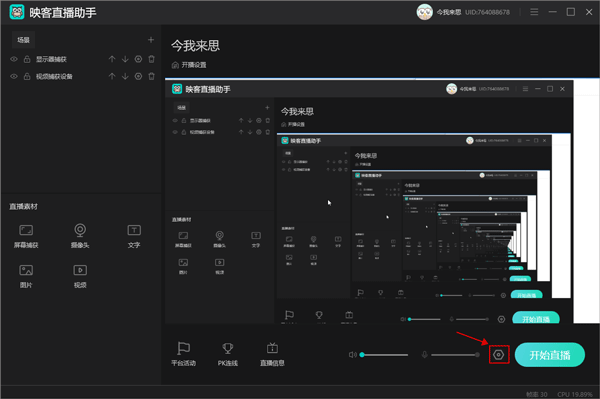This screenshot has height=399, width=600.
Task: Open settings for 显示器捕获 source
Action: (x=138, y=59)
